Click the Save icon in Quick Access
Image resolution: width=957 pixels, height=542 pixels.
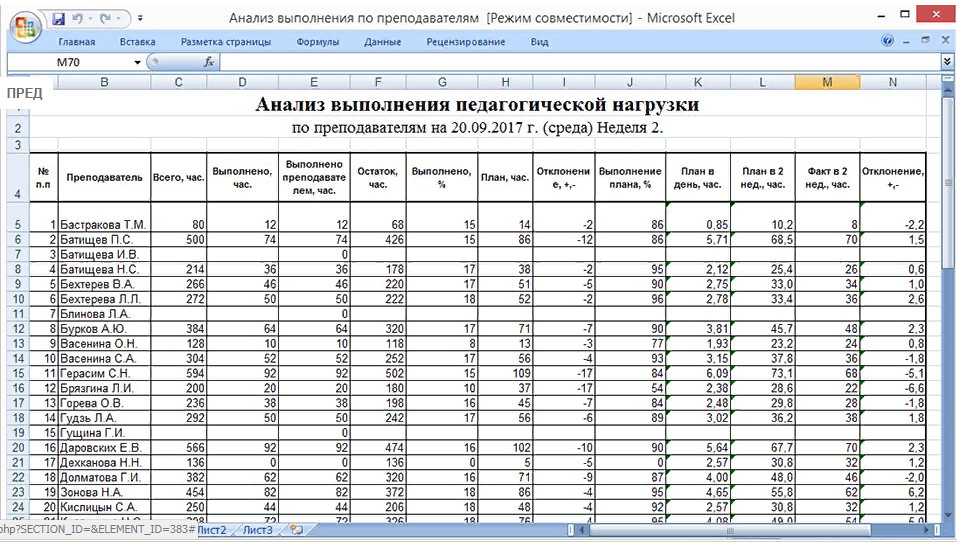pos(58,19)
